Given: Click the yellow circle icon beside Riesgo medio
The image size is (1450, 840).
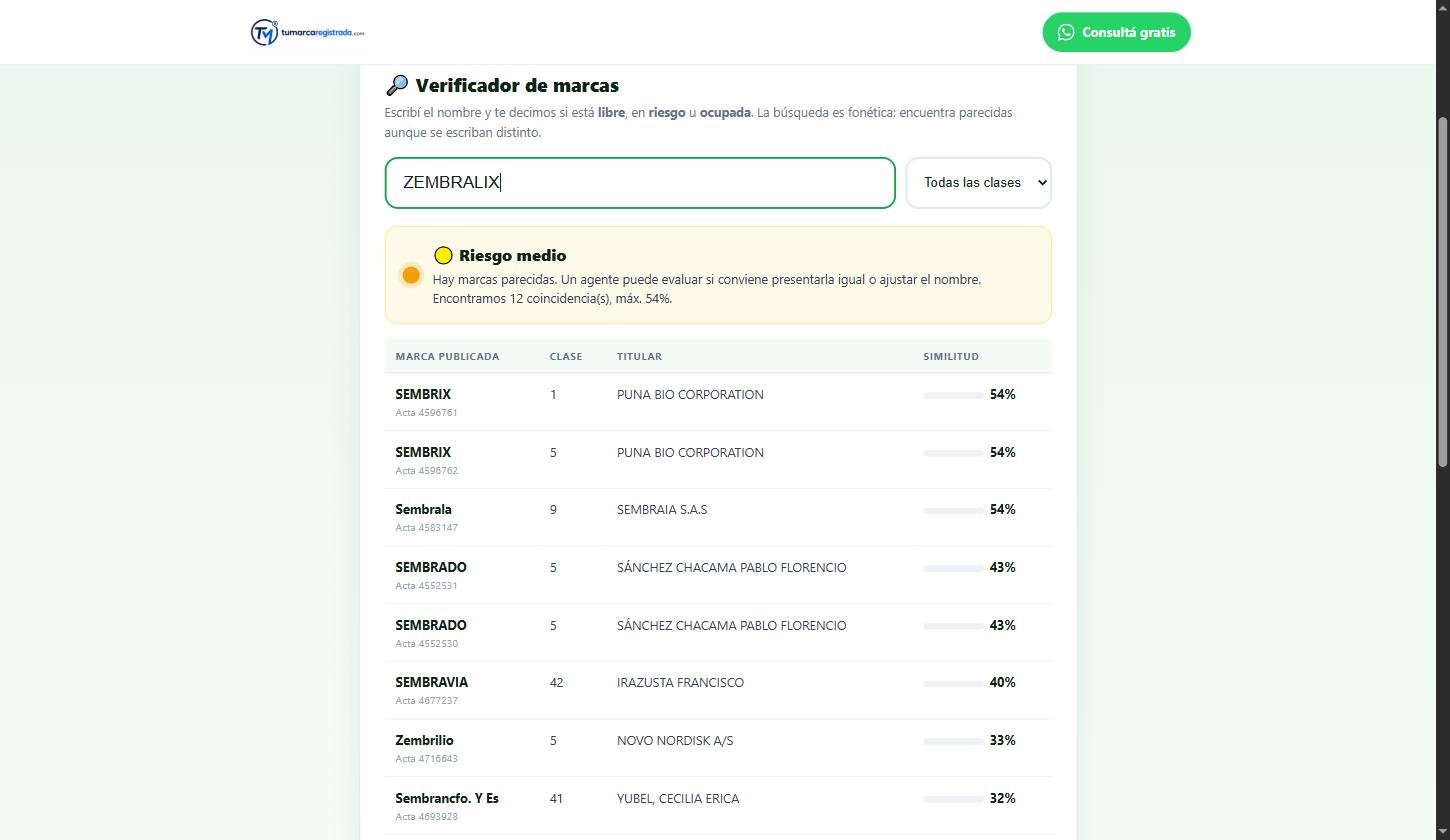Looking at the screenshot, I should pyautogui.click(x=443, y=255).
